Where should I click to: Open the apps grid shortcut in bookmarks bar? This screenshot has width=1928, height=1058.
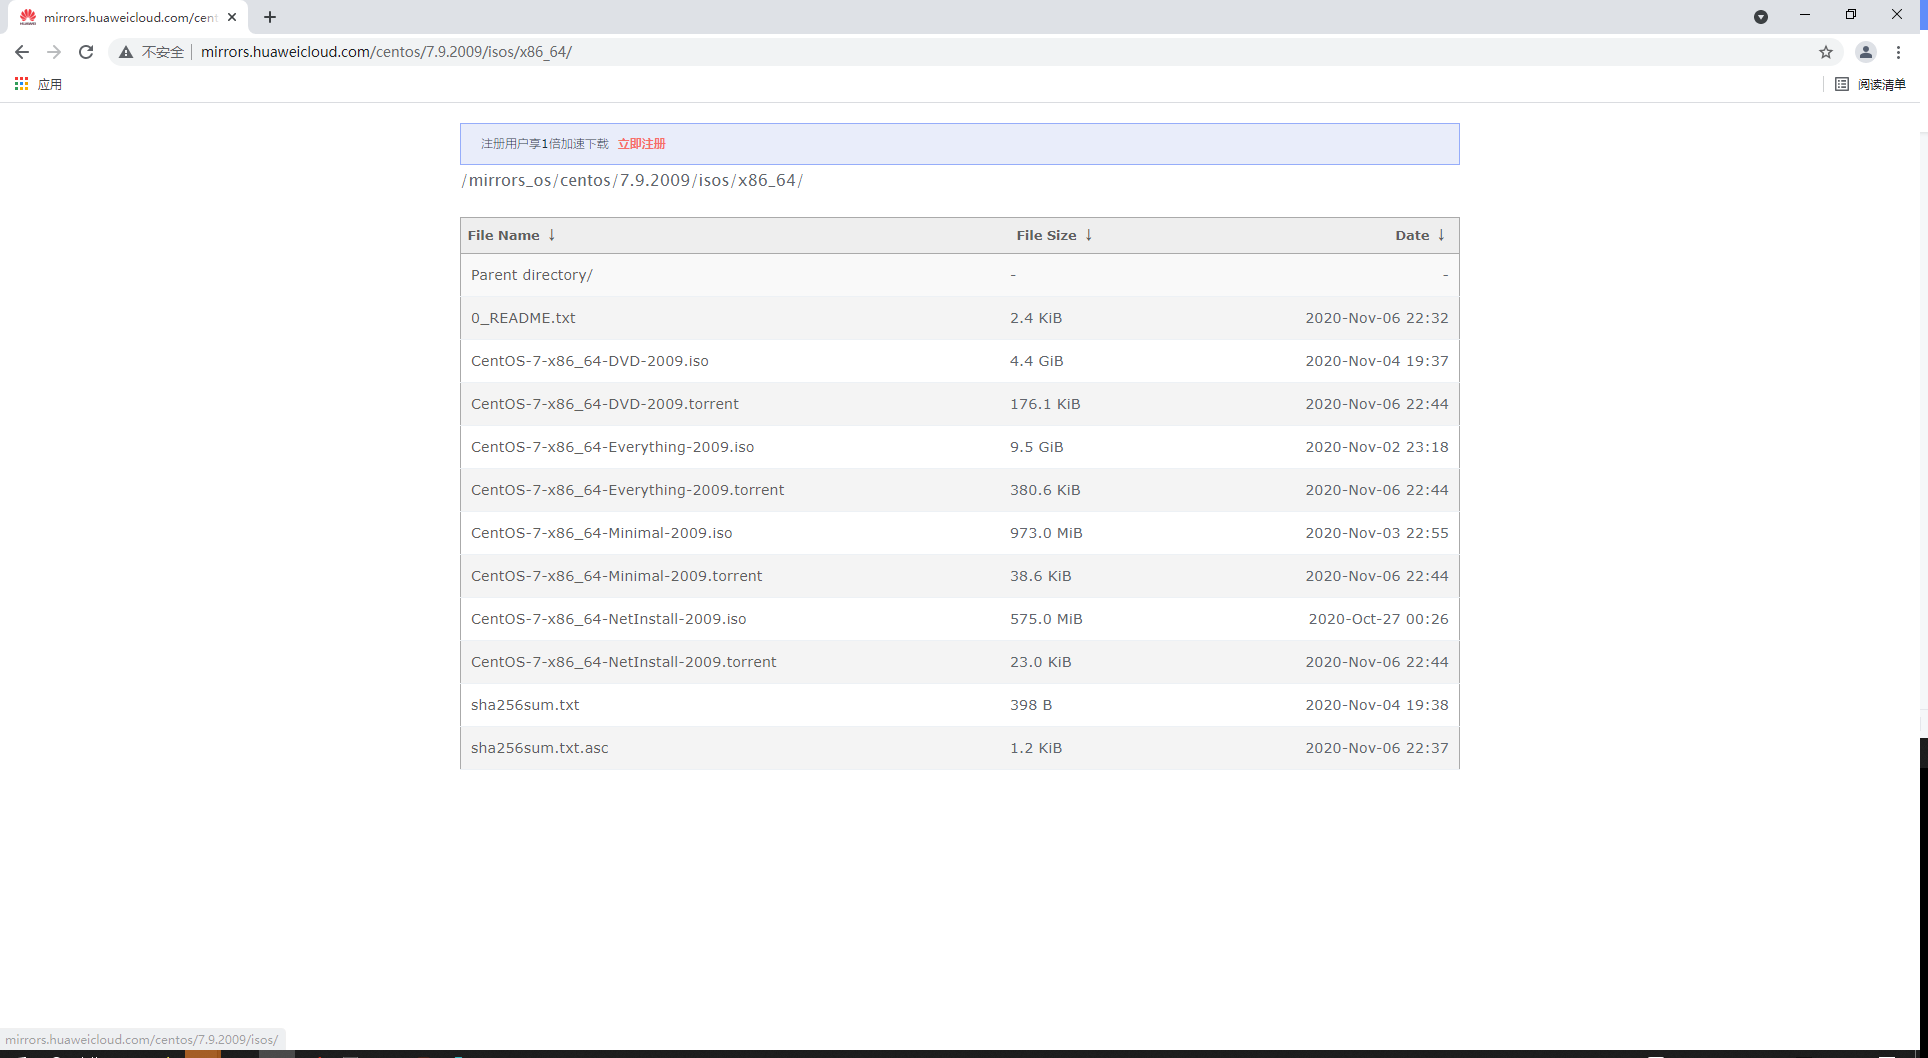38,84
